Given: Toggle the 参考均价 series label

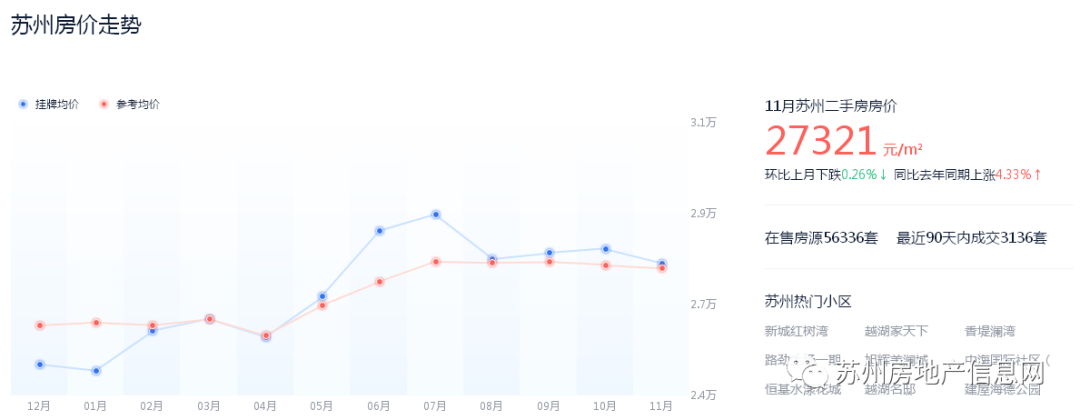Looking at the screenshot, I should 137,104.
